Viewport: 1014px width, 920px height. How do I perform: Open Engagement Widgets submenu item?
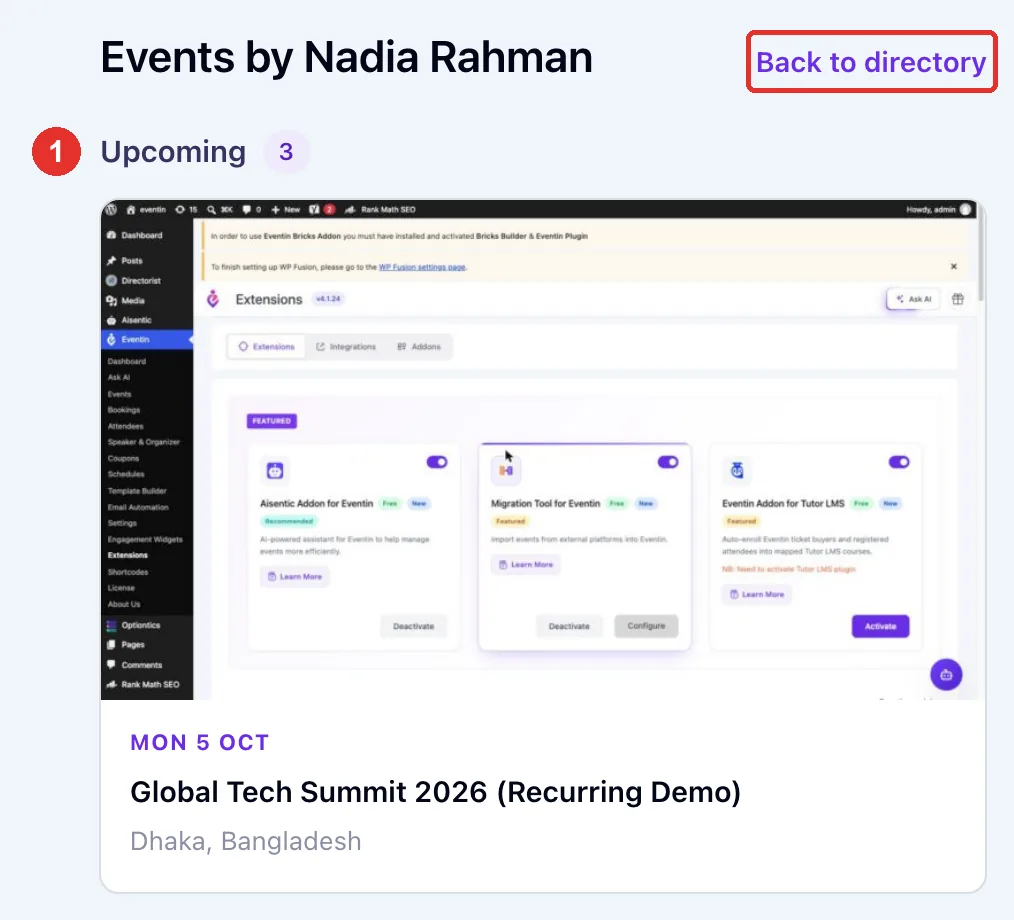[145, 539]
